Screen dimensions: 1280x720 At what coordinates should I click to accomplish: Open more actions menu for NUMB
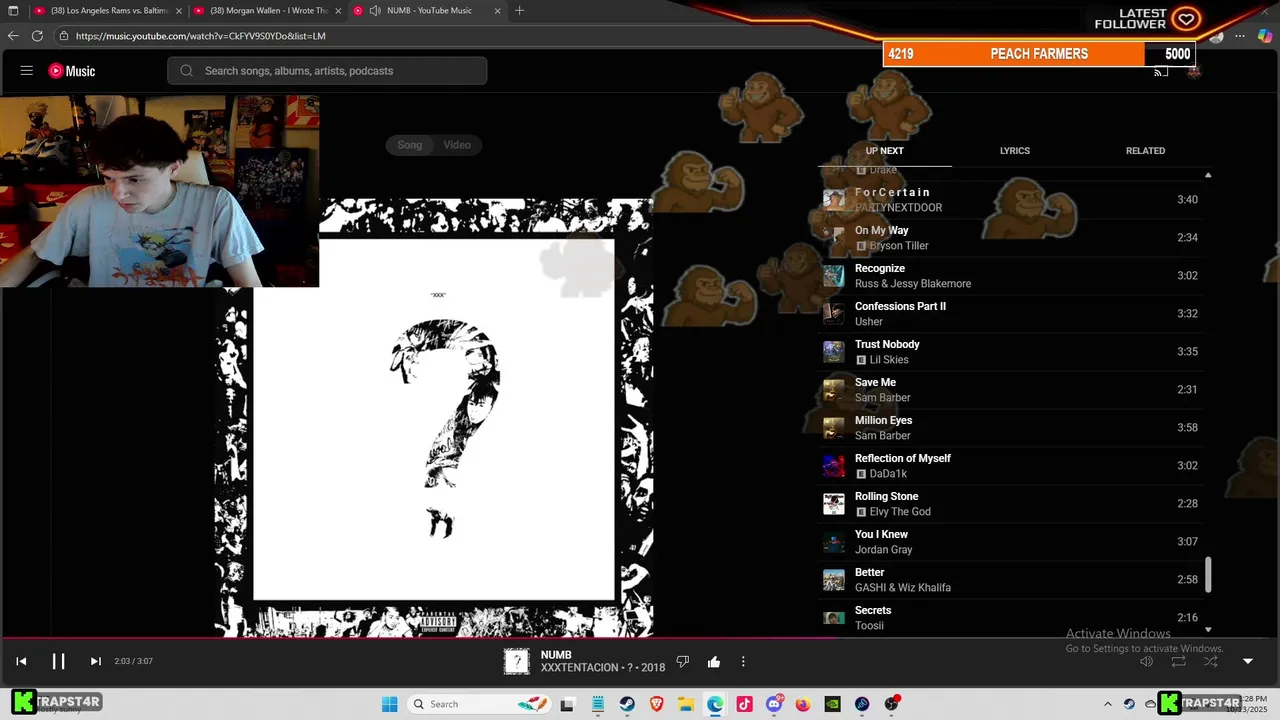pyautogui.click(x=743, y=662)
